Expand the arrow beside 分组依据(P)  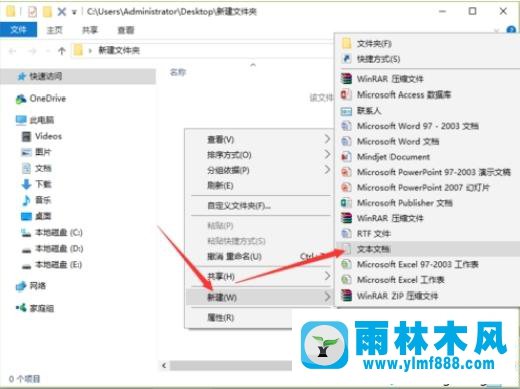coord(327,170)
